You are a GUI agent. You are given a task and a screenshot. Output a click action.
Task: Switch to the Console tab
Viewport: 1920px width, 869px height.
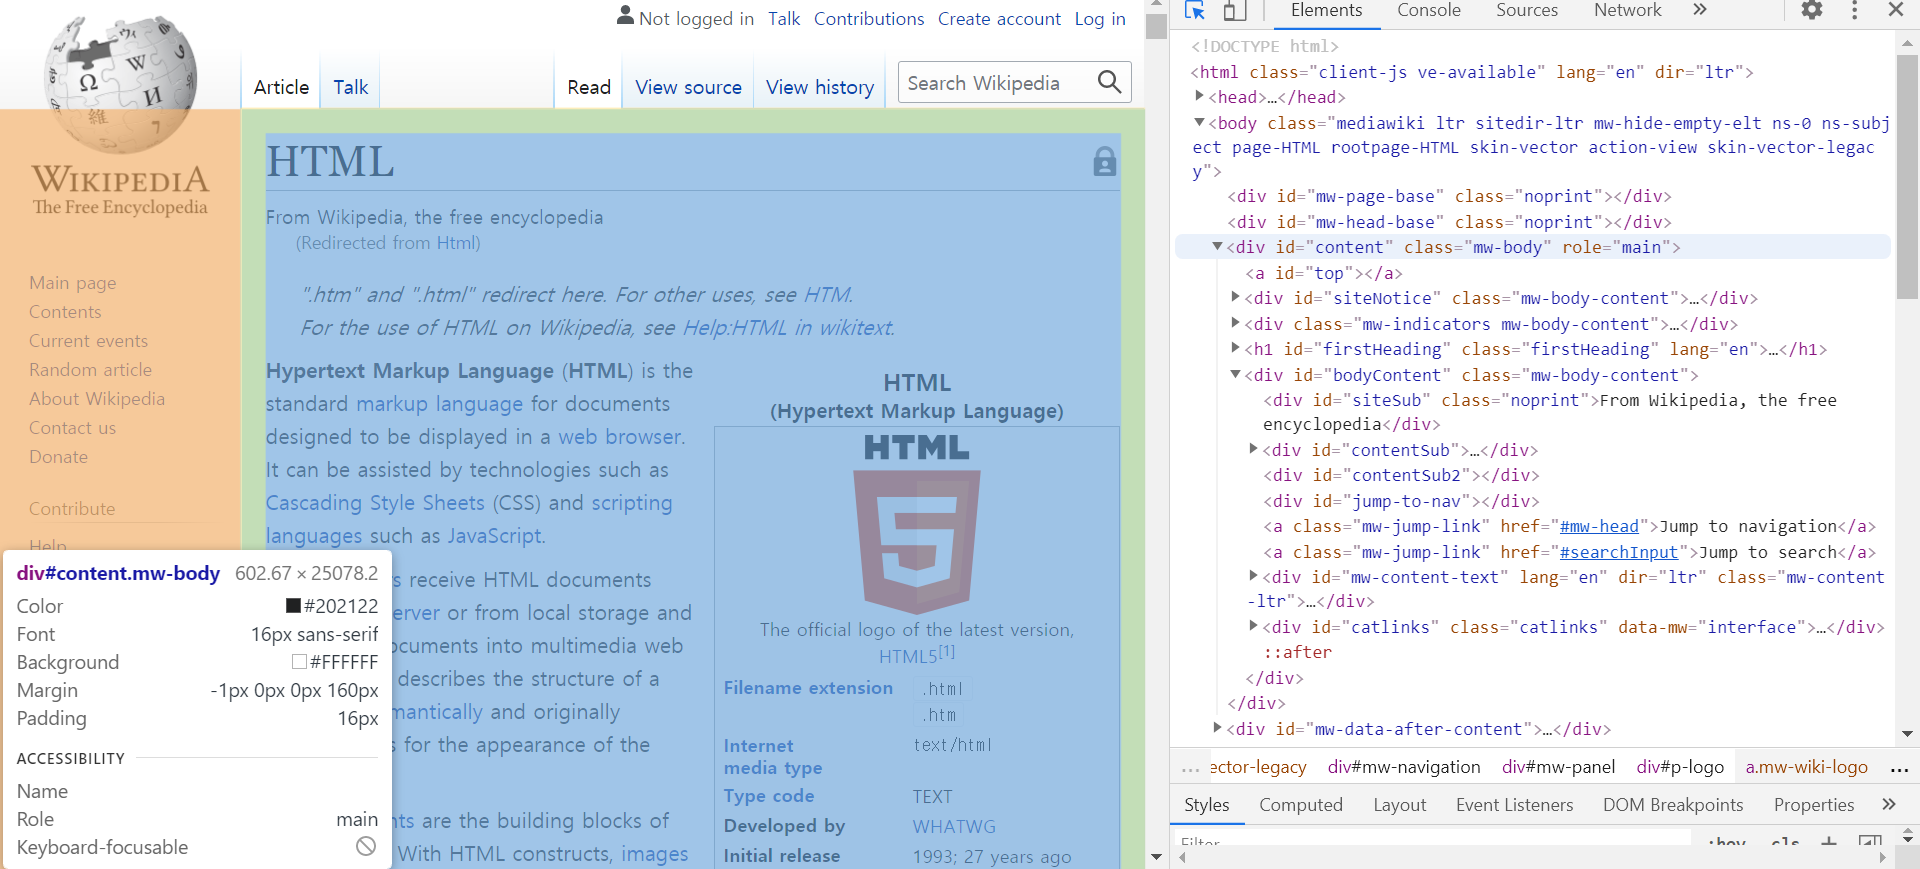[1428, 11]
